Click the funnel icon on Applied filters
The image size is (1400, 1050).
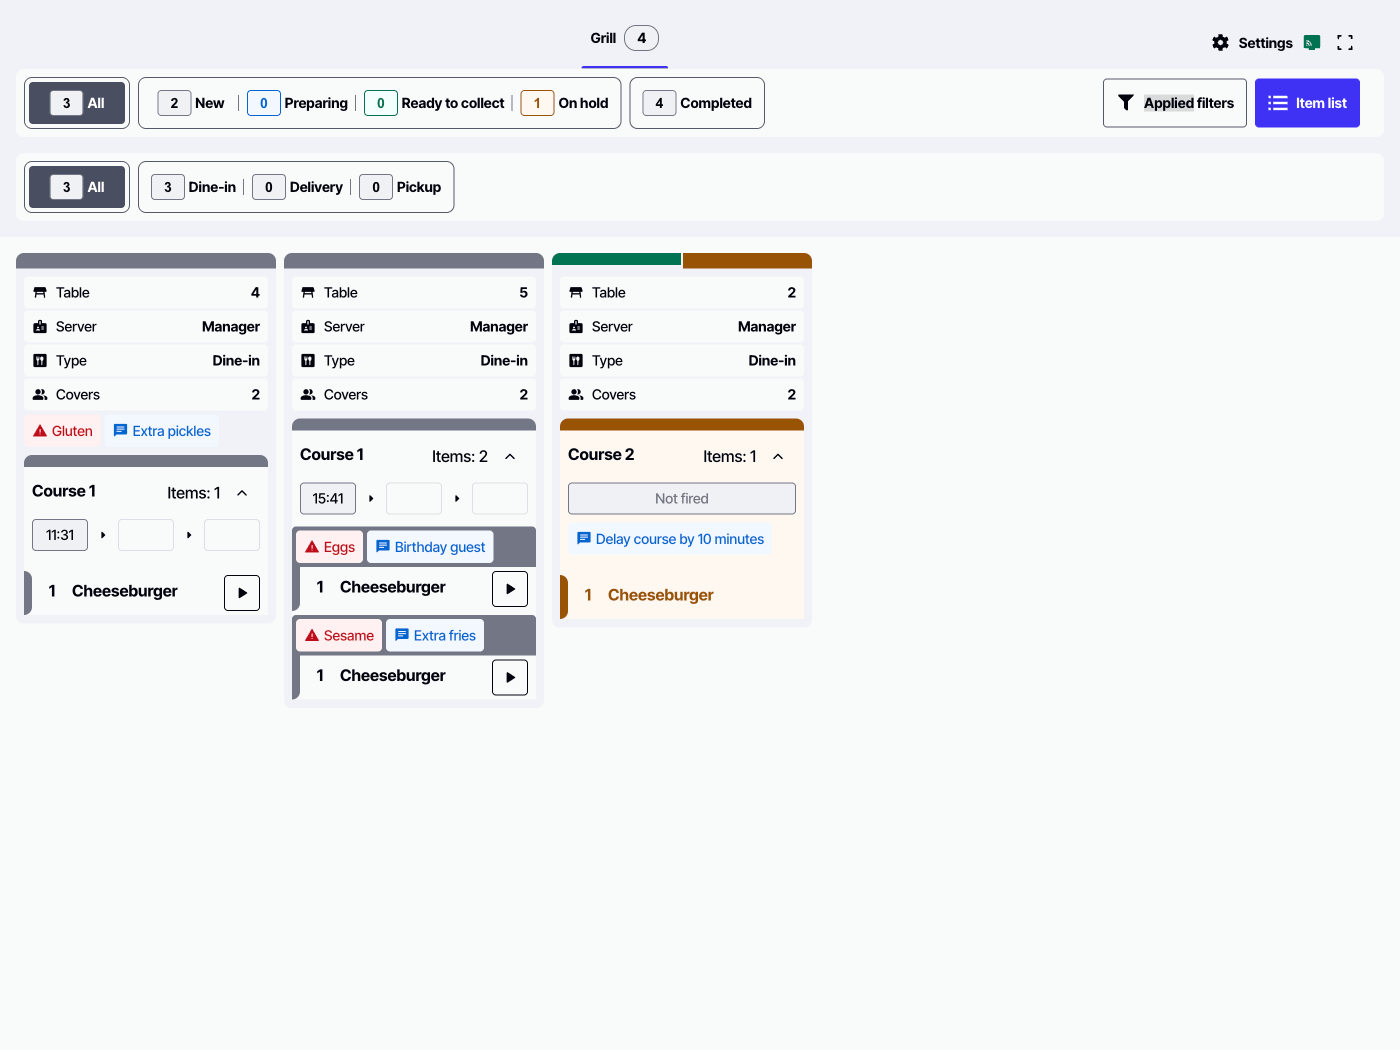click(1126, 102)
